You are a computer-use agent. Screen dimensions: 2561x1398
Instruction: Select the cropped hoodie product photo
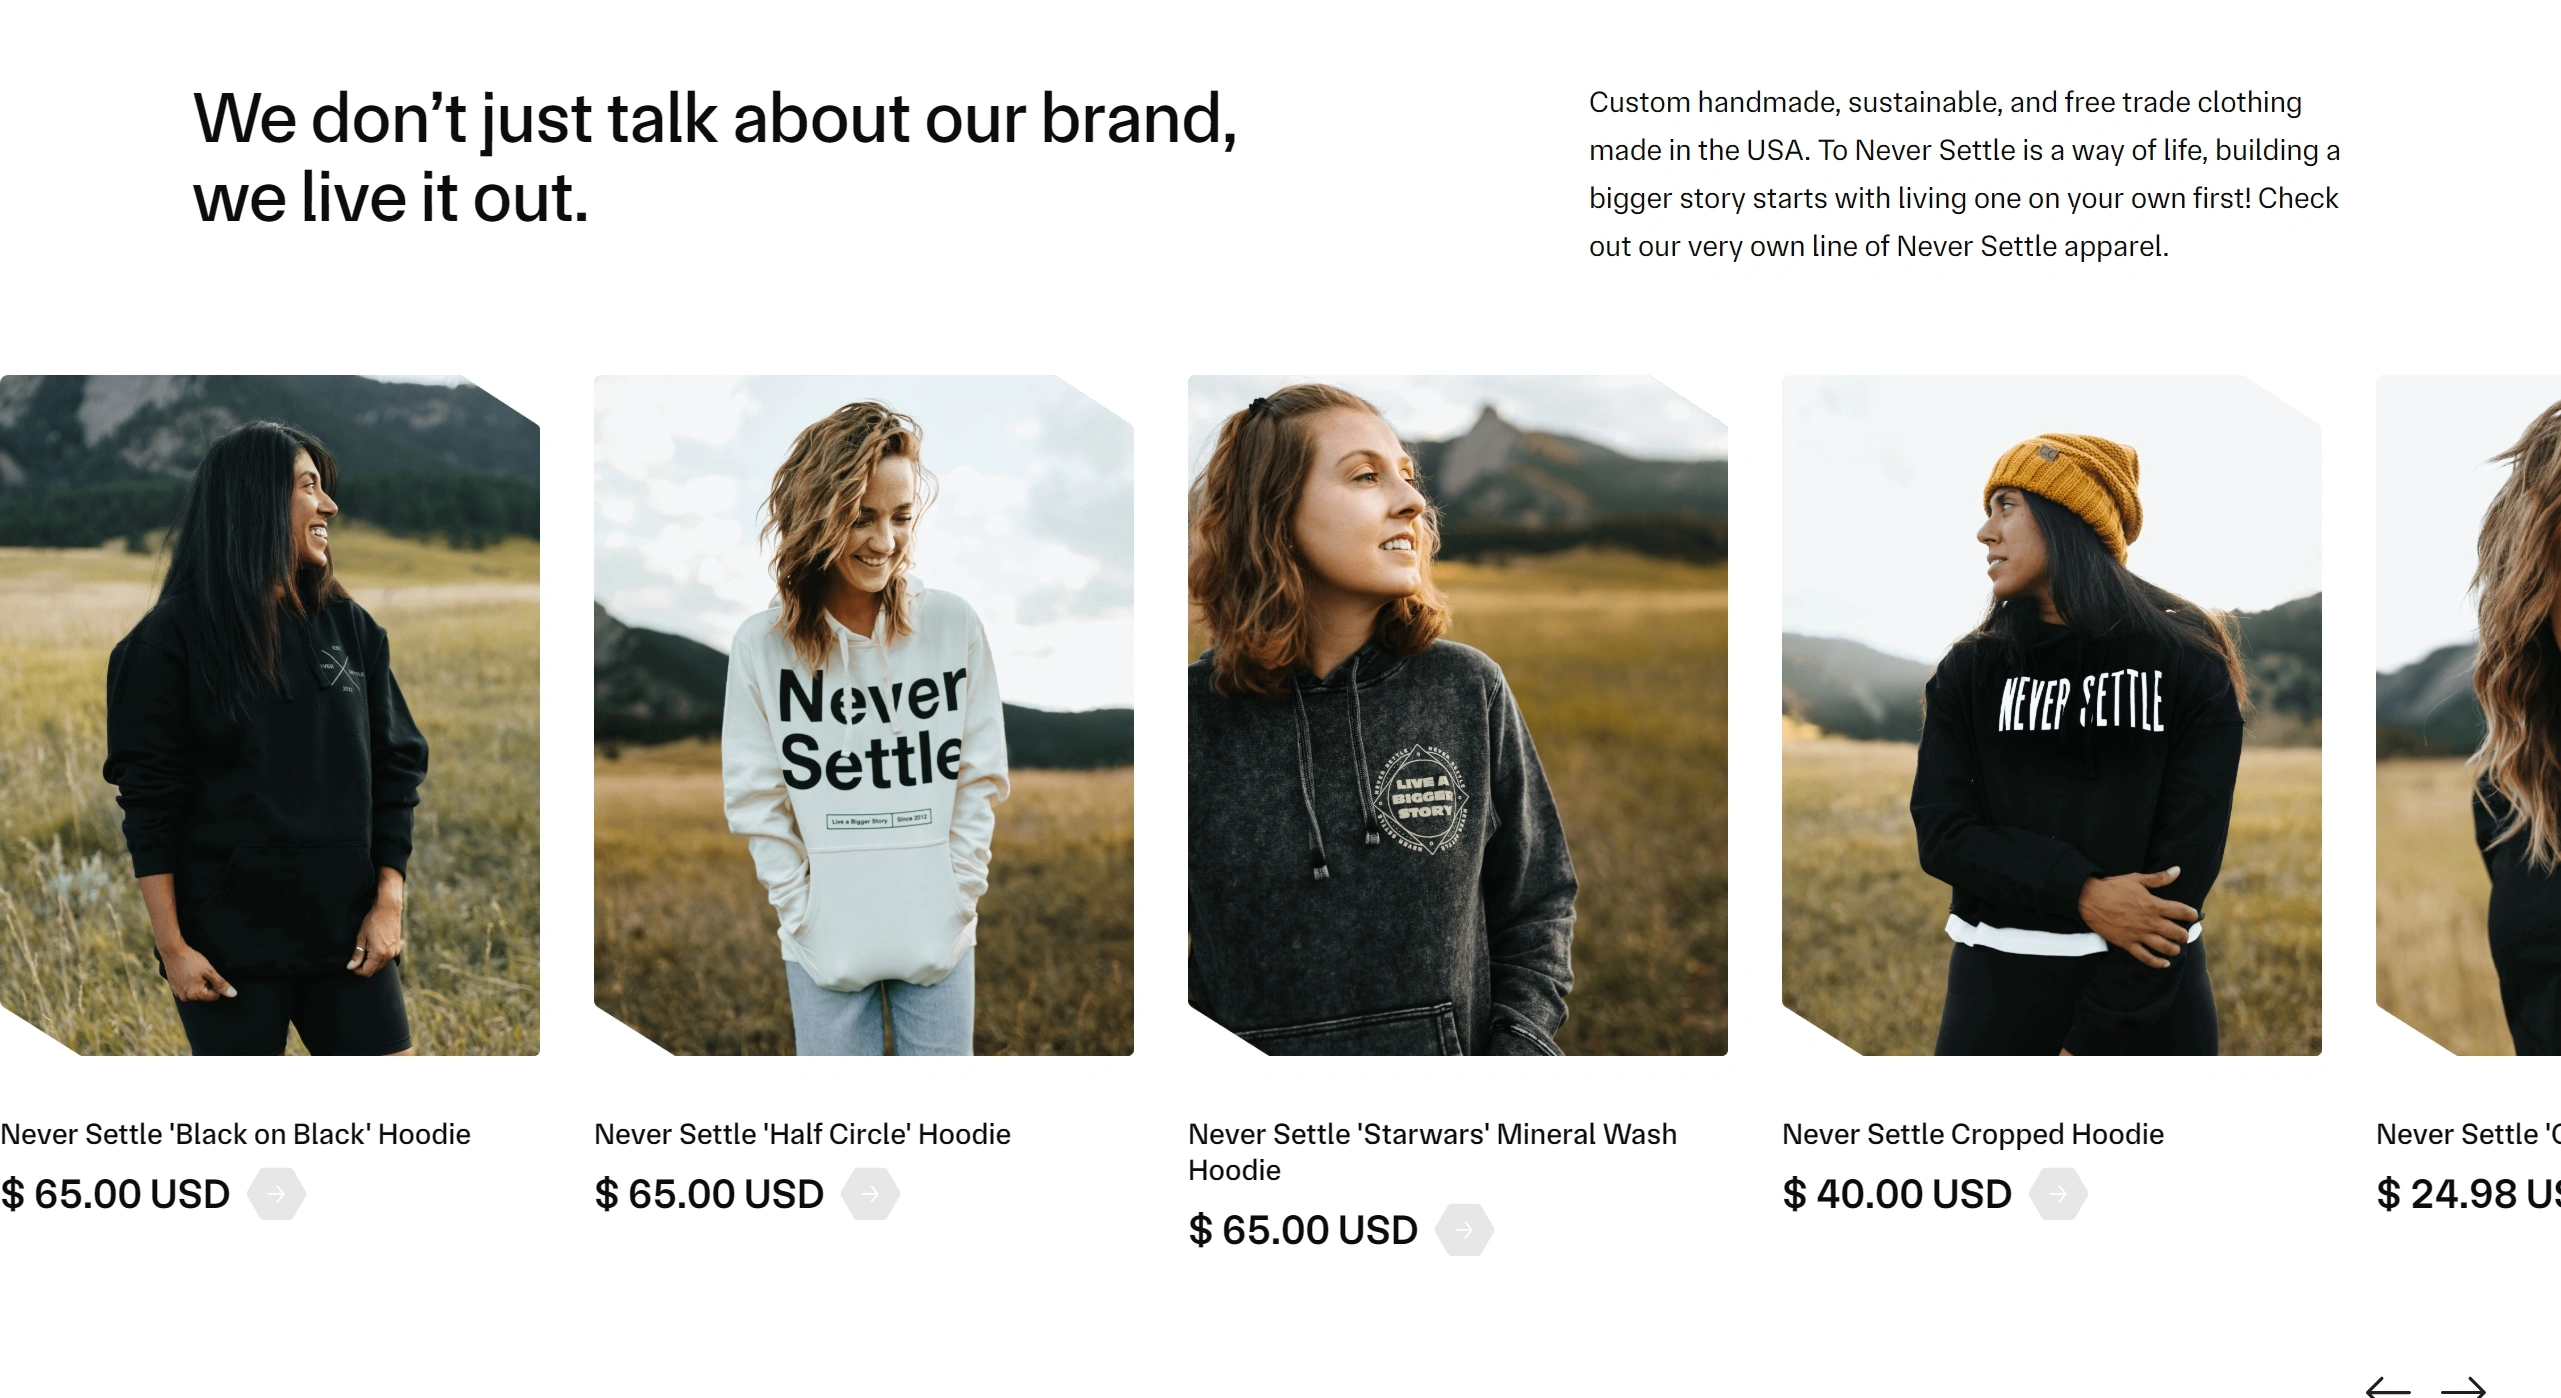(x=2050, y=730)
